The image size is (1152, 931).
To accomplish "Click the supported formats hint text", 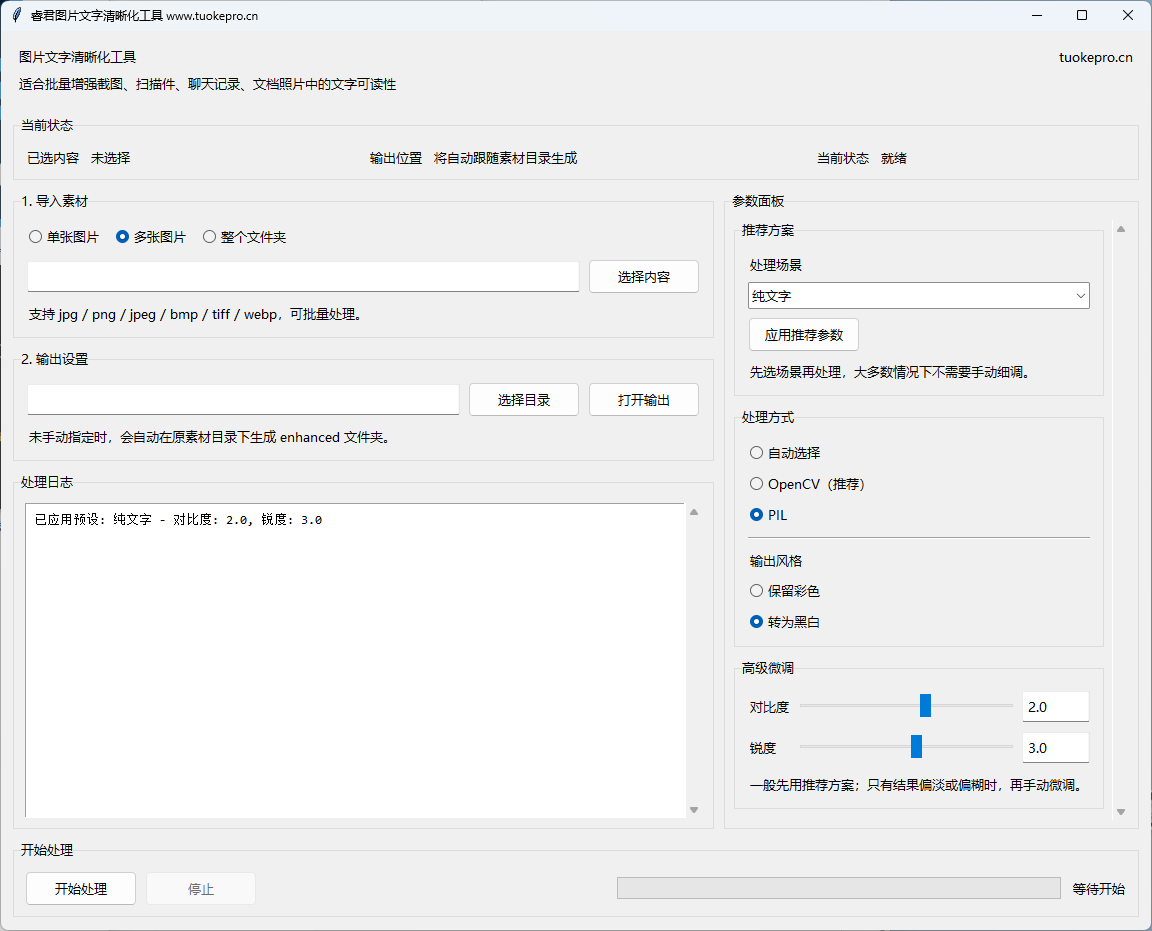I will pos(195,314).
